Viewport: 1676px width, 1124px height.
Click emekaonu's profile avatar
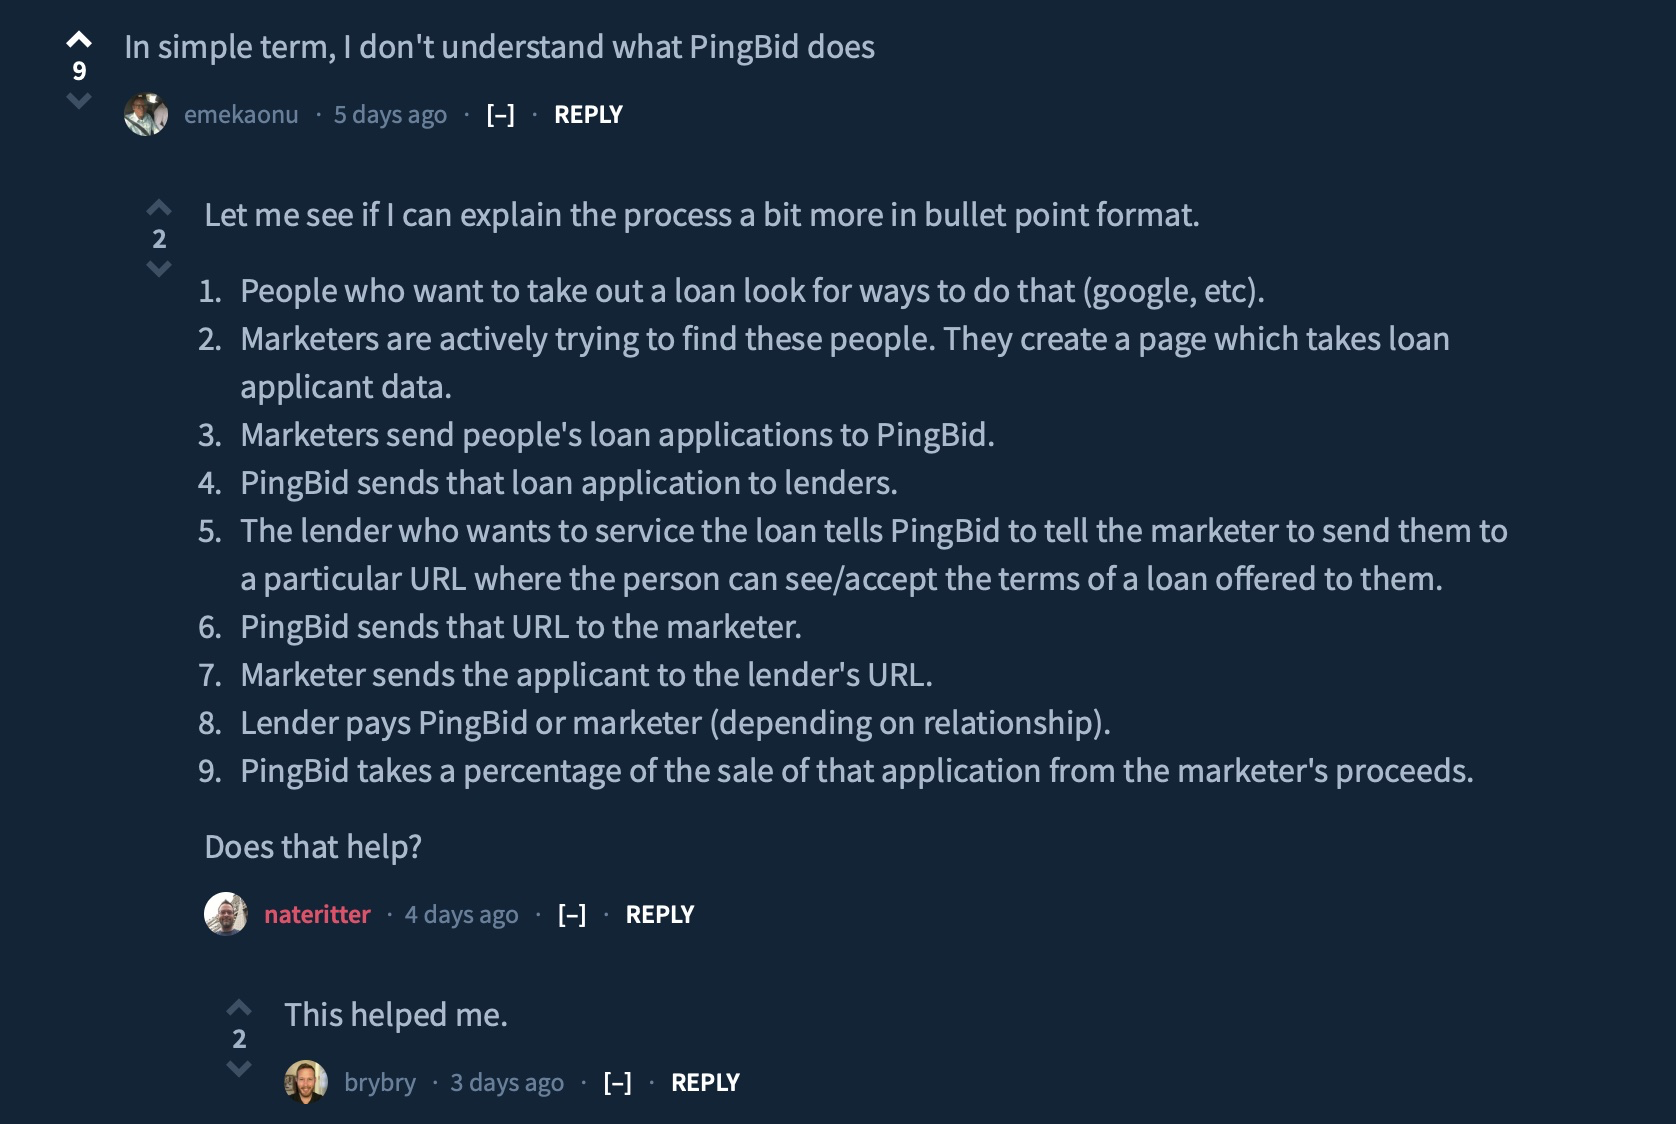tap(146, 115)
